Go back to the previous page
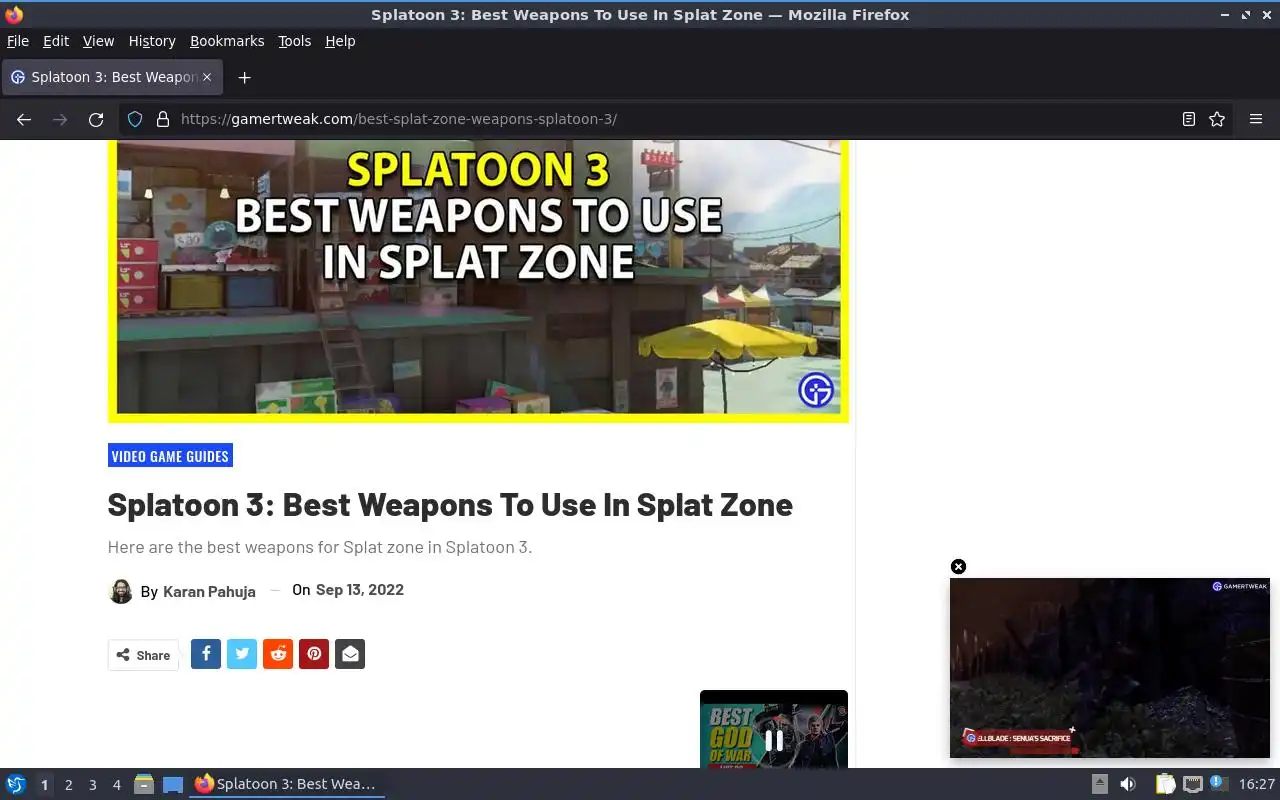The width and height of the screenshot is (1280, 800). point(24,119)
